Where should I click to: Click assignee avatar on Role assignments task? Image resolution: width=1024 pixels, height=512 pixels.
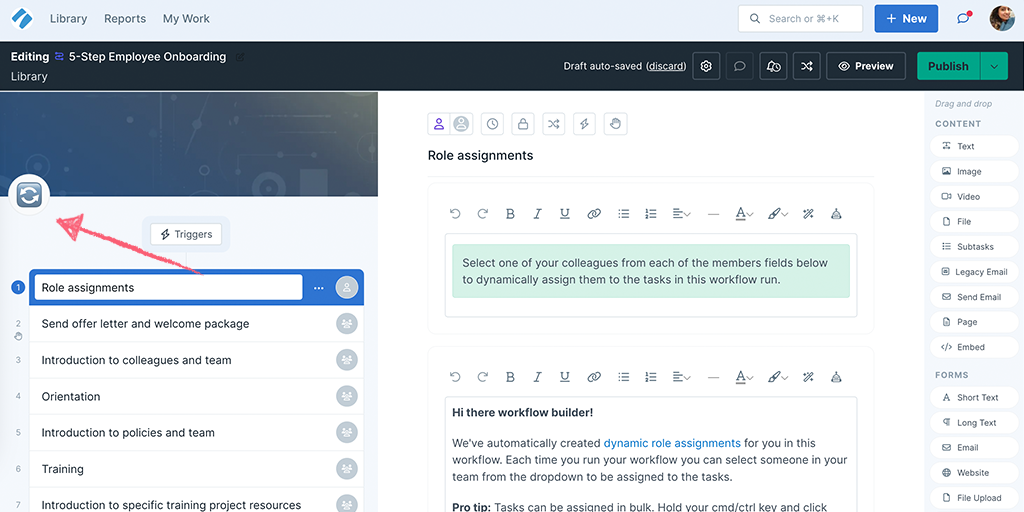[x=347, y=287]
